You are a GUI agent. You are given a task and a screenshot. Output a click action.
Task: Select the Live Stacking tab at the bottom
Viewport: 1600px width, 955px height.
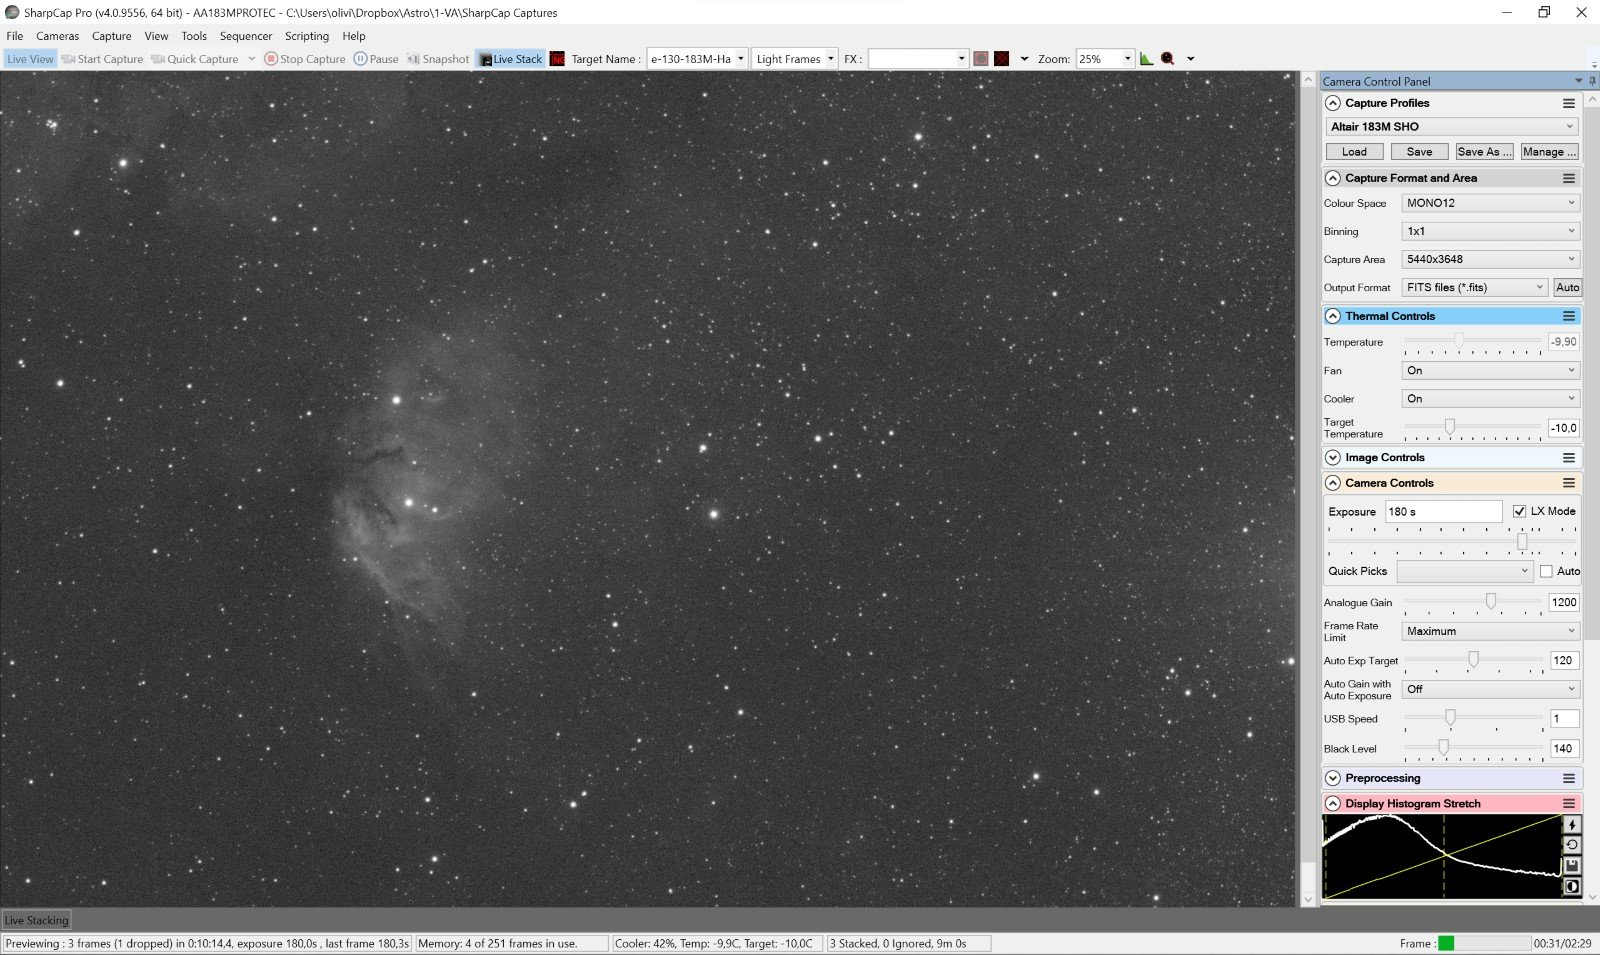[37, 920]
